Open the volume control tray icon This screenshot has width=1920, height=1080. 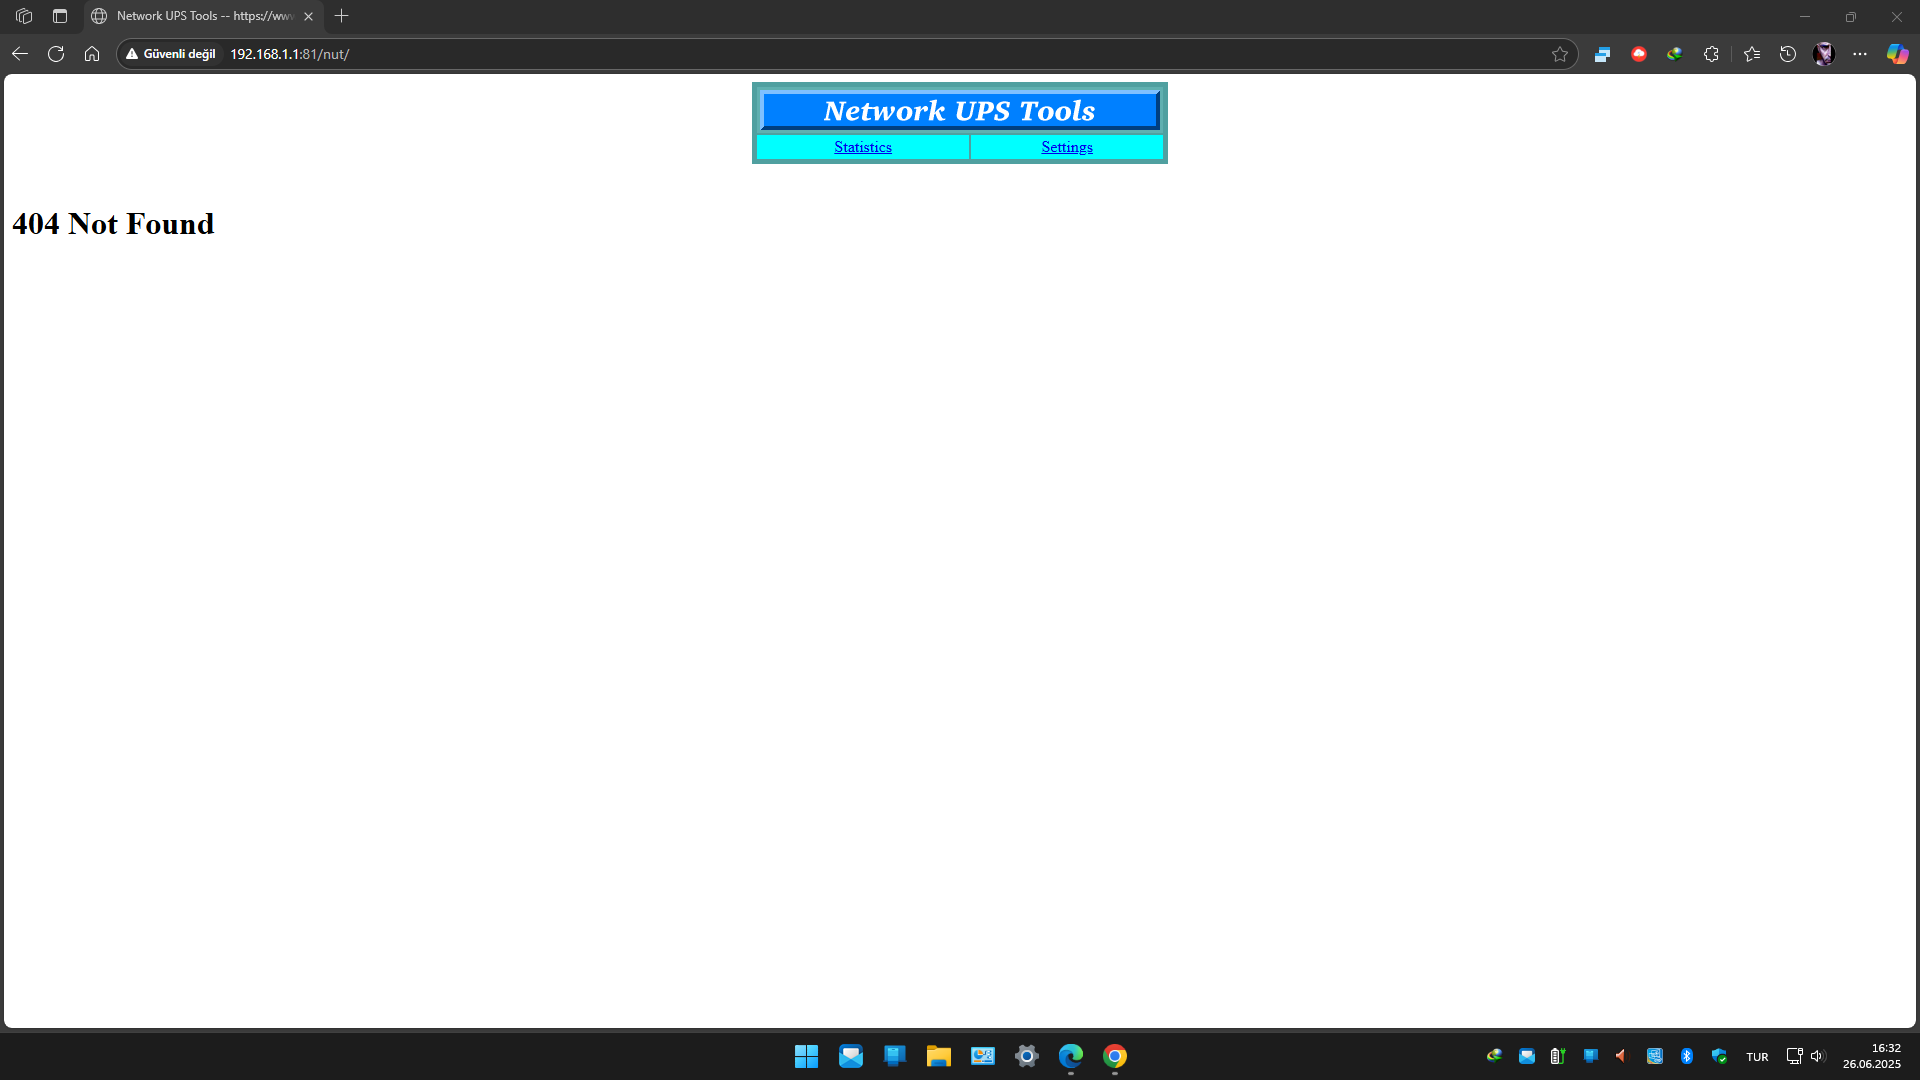[1818, 1056]
